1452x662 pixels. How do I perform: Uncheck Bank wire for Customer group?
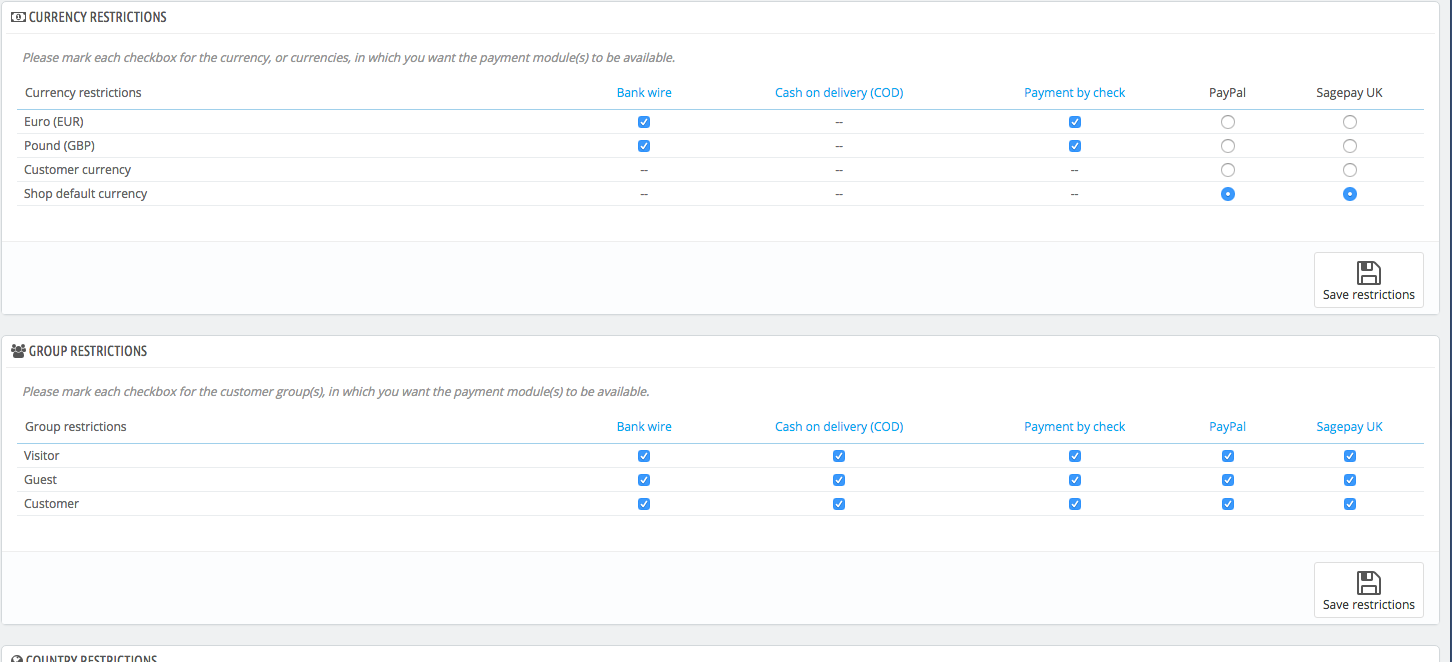(644, 504)
